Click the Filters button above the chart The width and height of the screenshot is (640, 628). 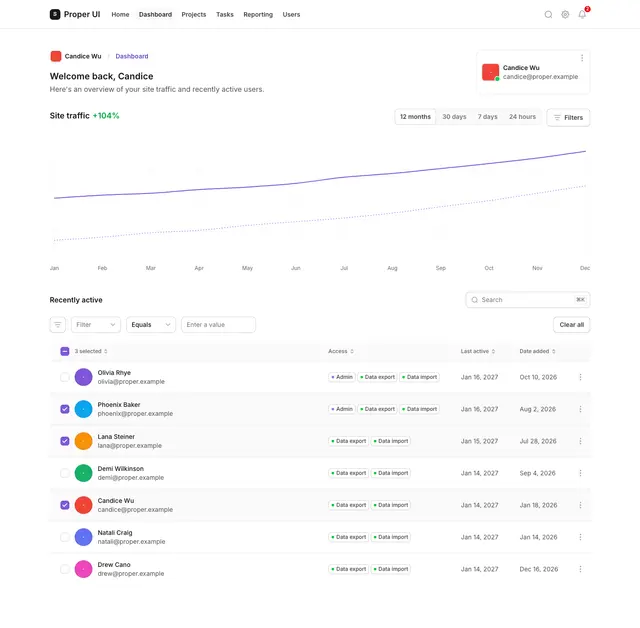pyautogui.click(x=568, y=118)
